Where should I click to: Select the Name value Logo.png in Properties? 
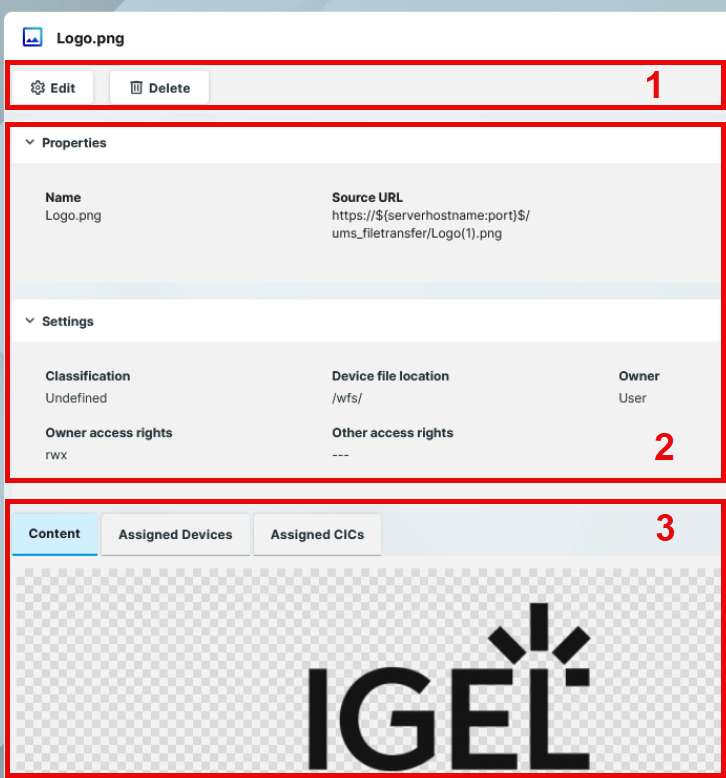(73, 215)
